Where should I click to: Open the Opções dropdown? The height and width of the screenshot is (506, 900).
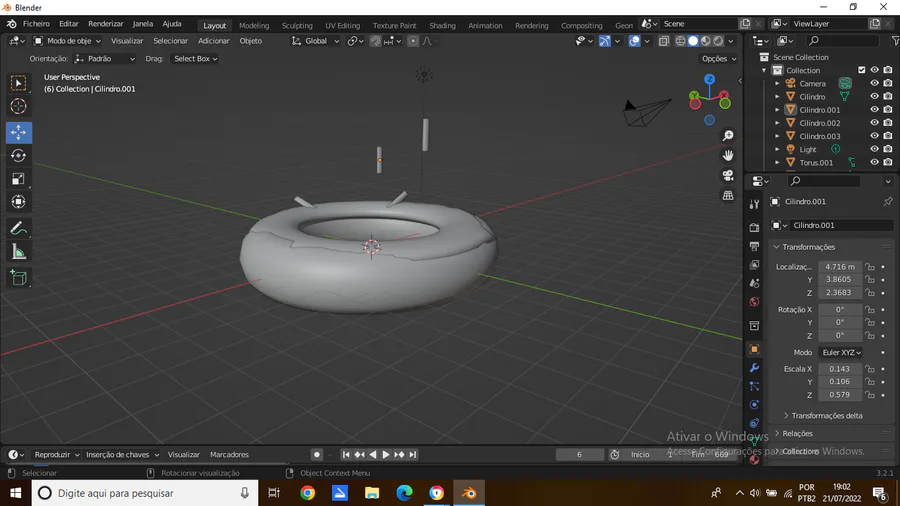[719, 59]
